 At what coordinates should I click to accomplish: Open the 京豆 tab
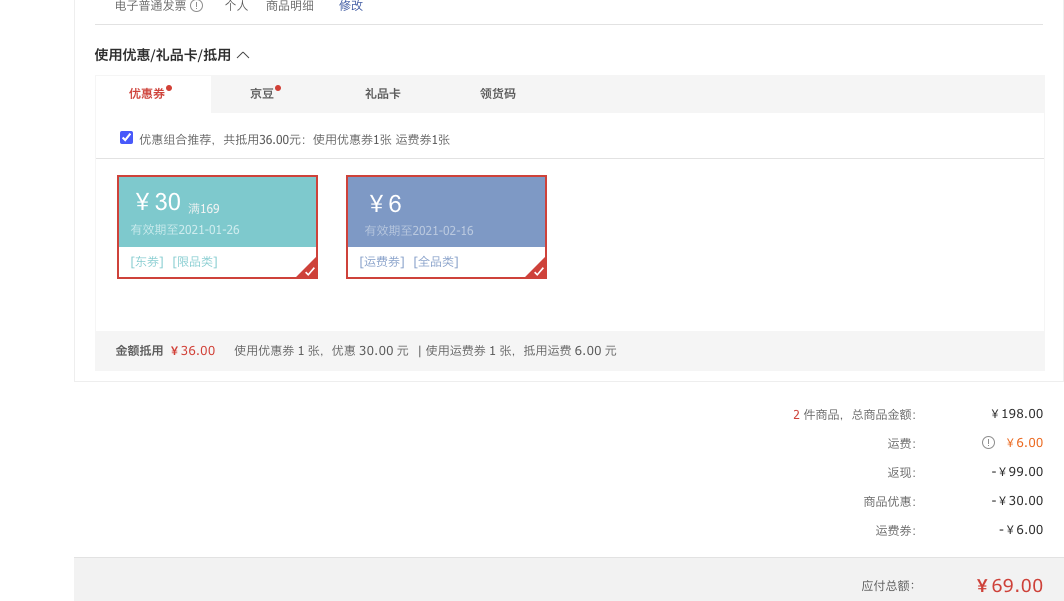pos(265,94)
